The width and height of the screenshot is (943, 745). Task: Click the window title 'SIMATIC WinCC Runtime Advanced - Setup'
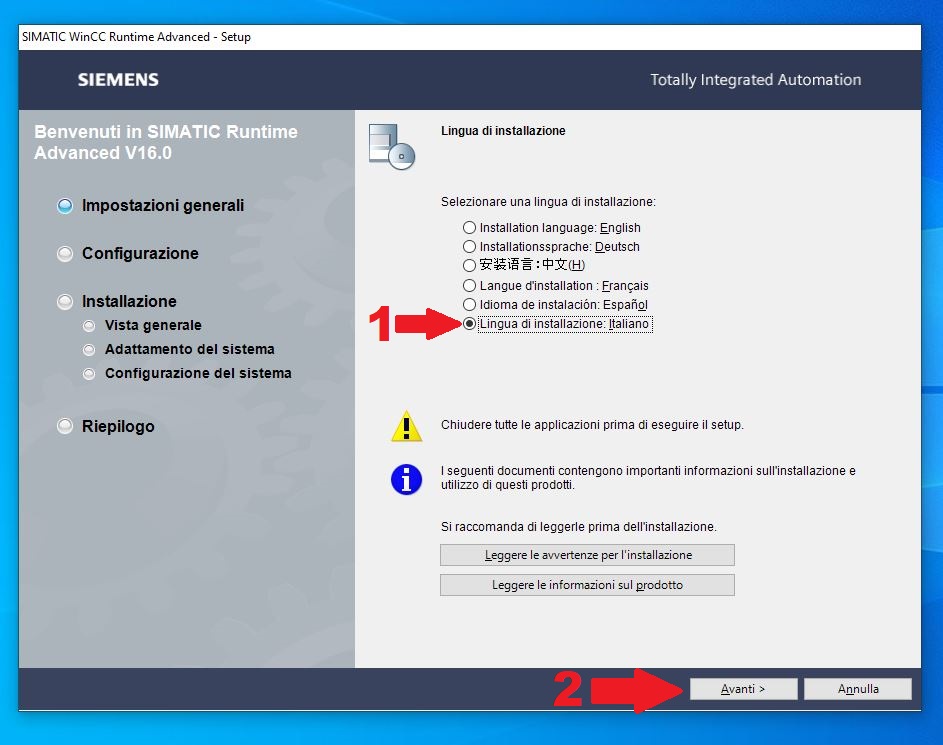pos(137,37)
